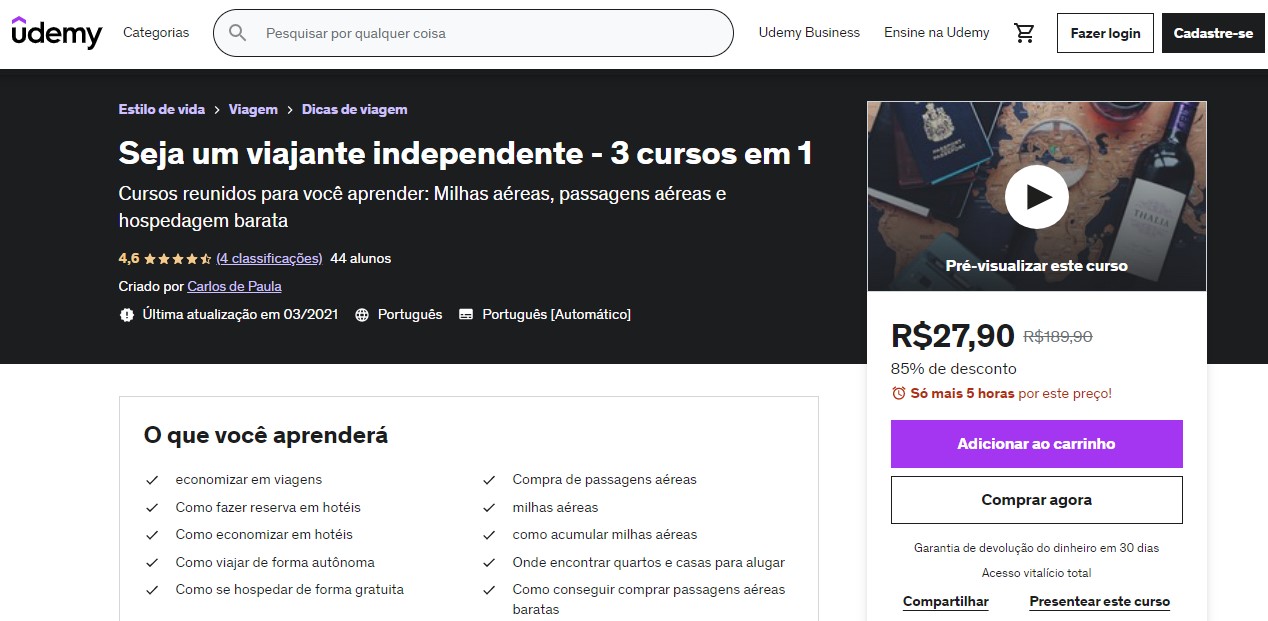Play the course preview video
The width and height of the screenshot is (1268, 621).
1036,196
